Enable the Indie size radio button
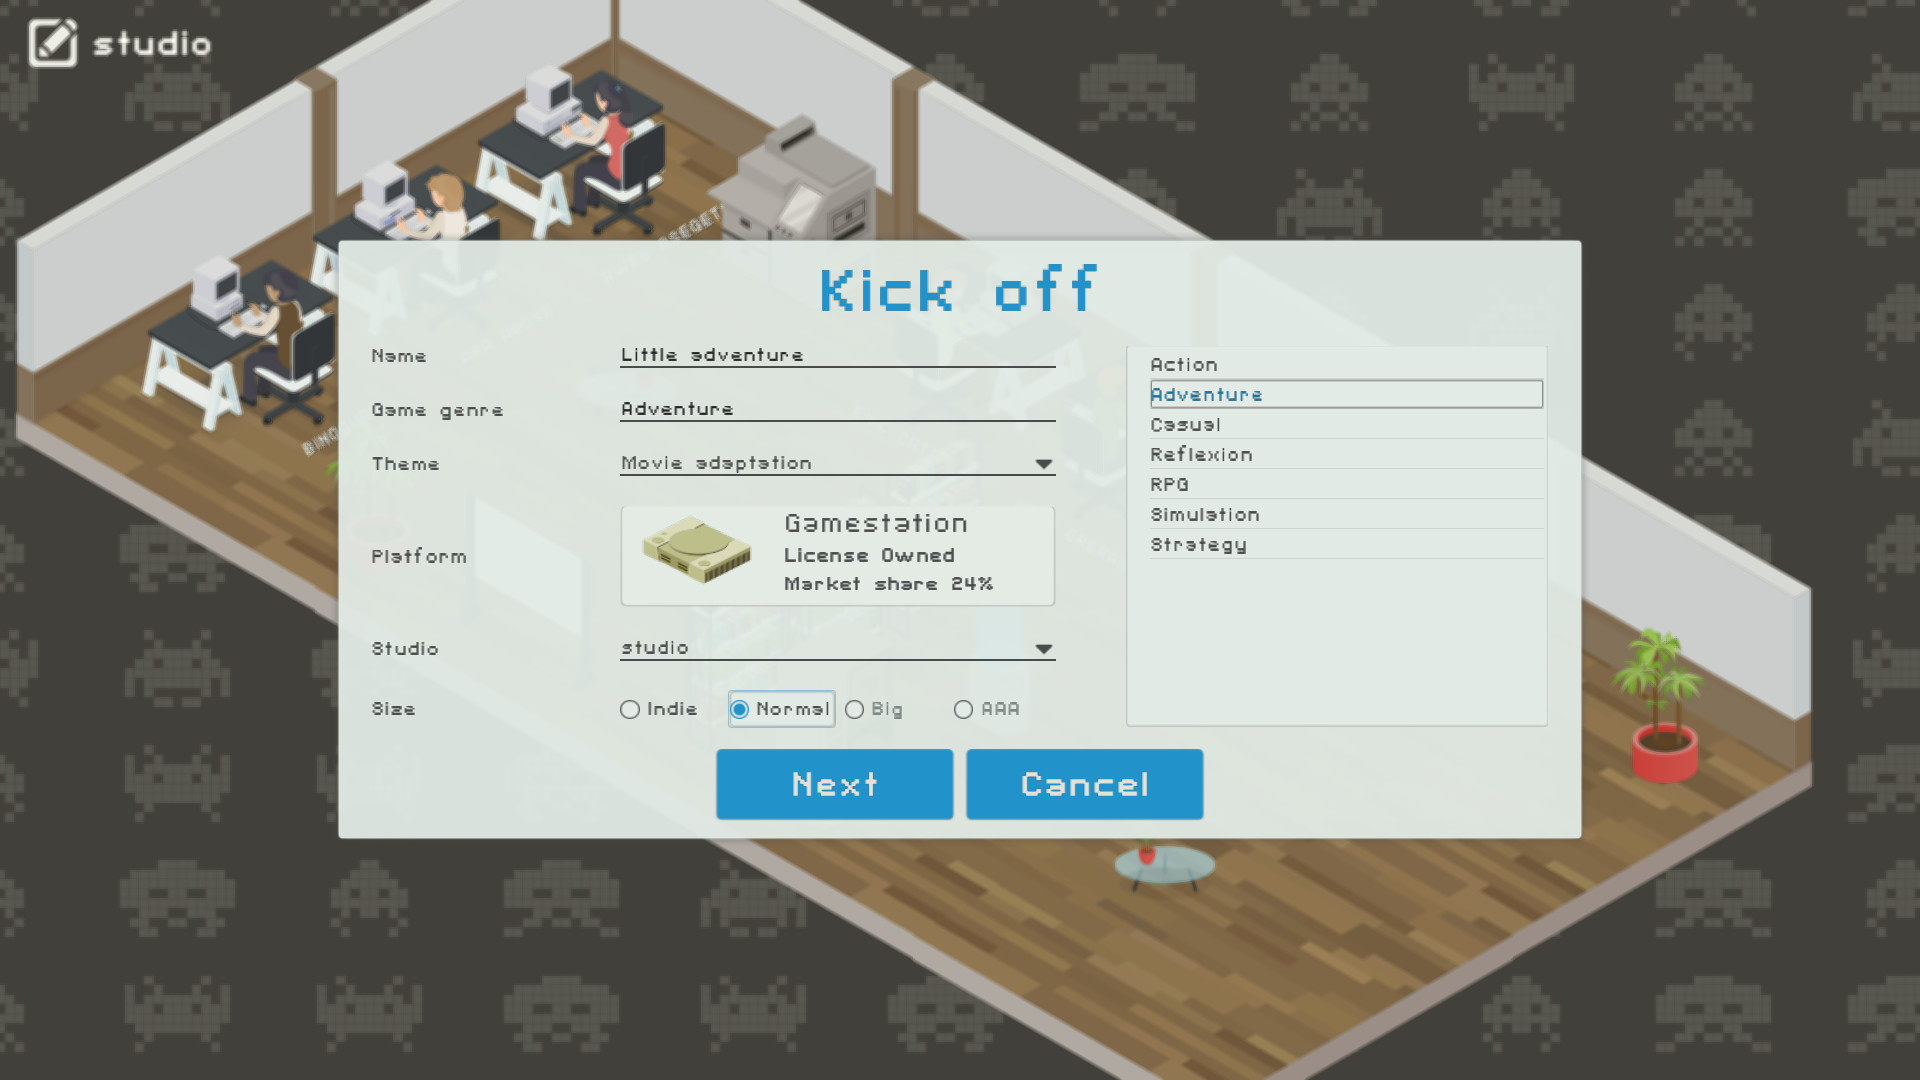The width and height of the screenshot is (1920, 1080). pos(629,709)
